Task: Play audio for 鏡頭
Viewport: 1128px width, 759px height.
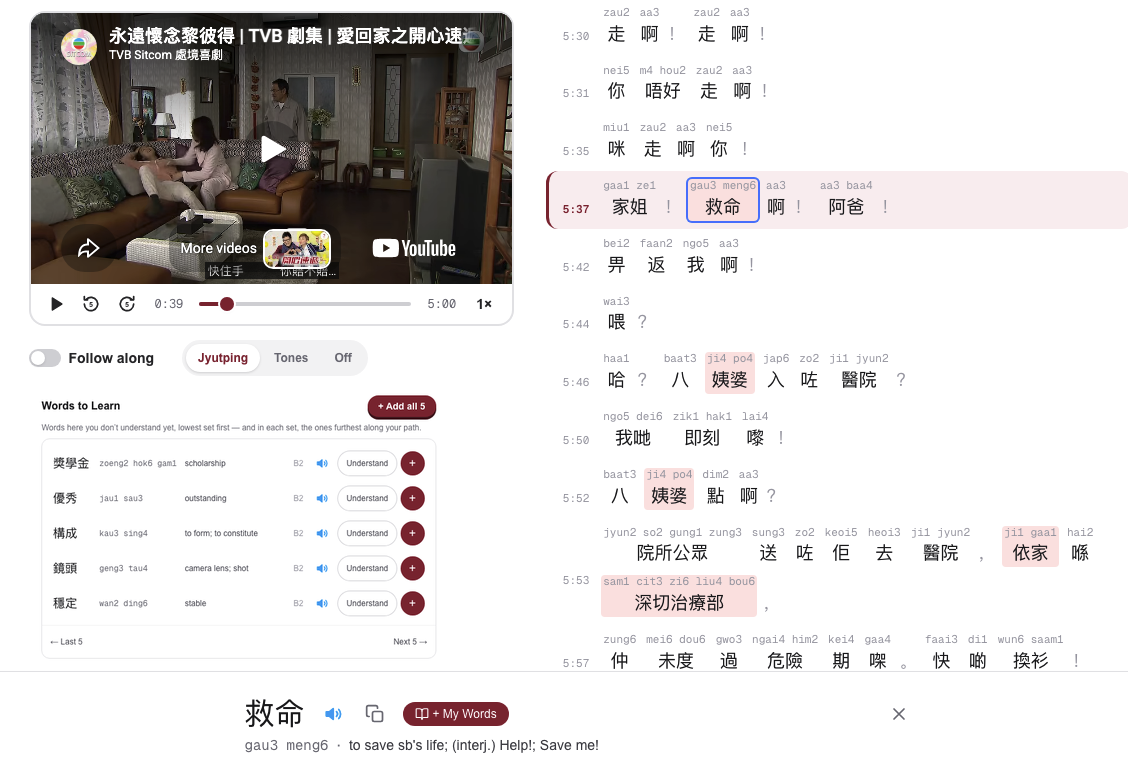Action: coord(322,568)
